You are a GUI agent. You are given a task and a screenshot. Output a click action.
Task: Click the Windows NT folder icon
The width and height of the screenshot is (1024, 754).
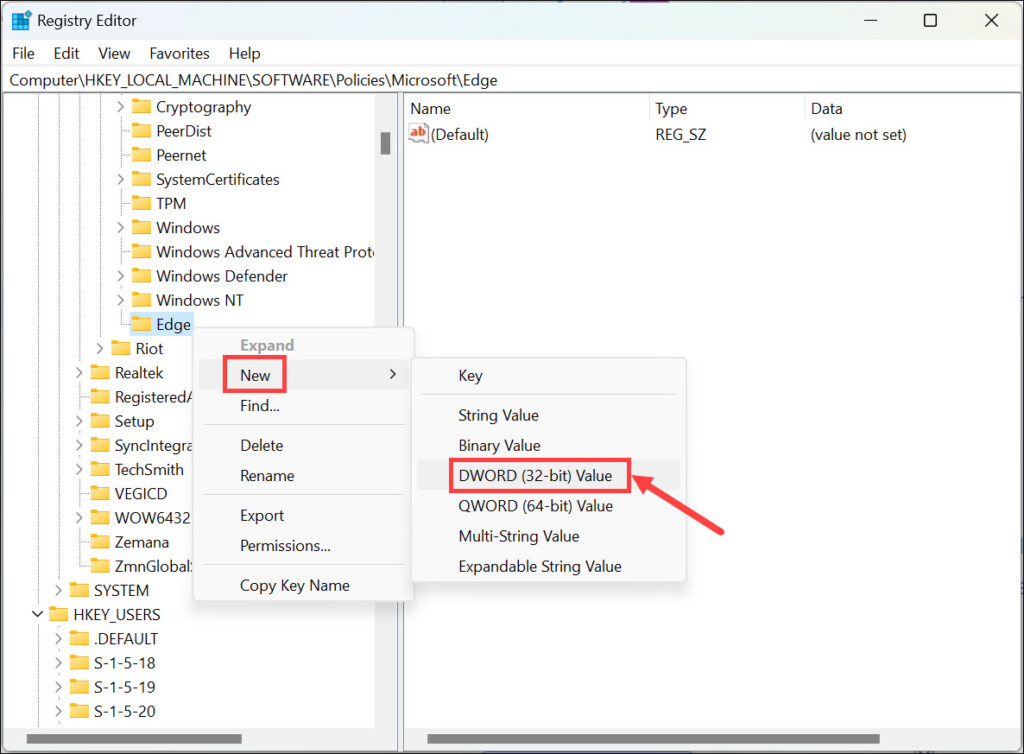point(141,300)
